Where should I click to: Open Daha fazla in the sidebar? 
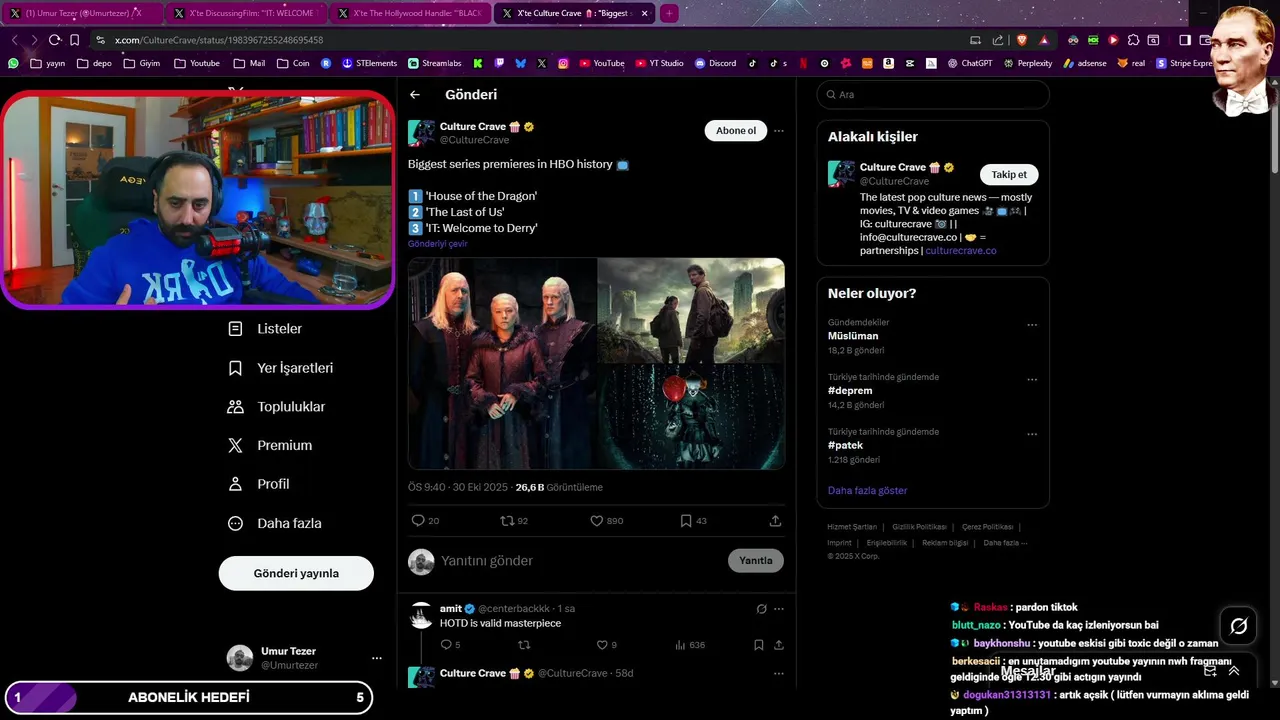275,523
